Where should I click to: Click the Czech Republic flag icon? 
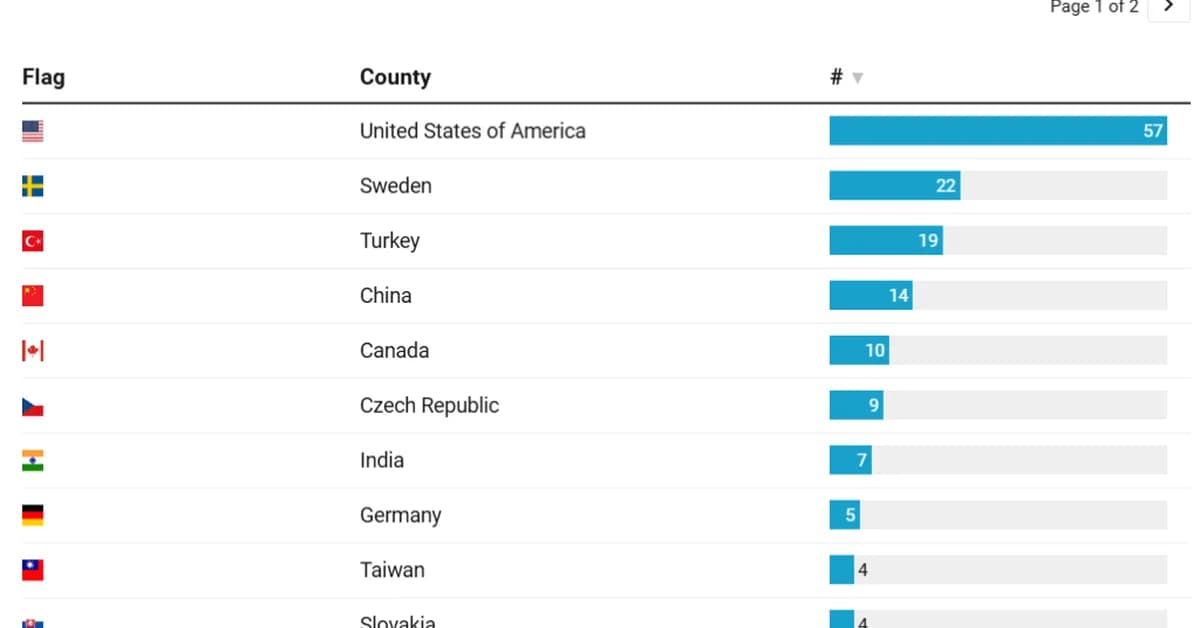coord(33,406)
